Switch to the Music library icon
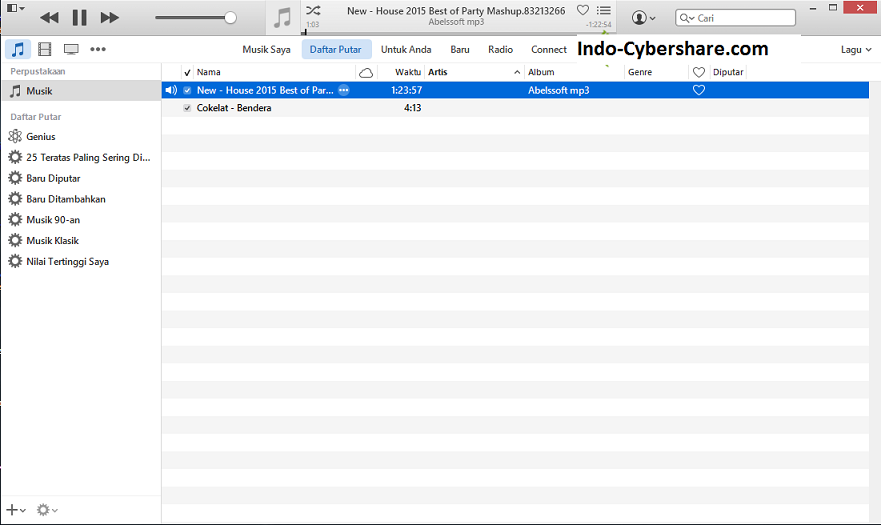 (18, 49)
